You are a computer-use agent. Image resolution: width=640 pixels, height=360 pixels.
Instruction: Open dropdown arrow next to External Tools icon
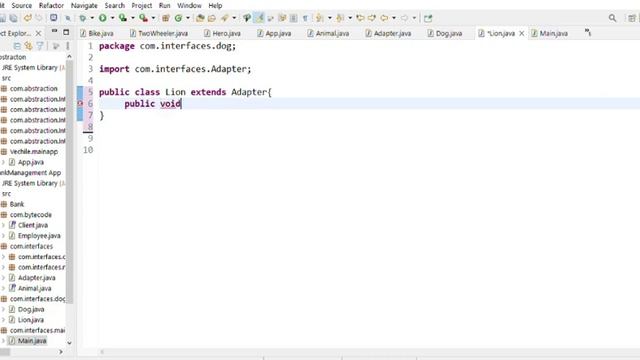point(153,18)
